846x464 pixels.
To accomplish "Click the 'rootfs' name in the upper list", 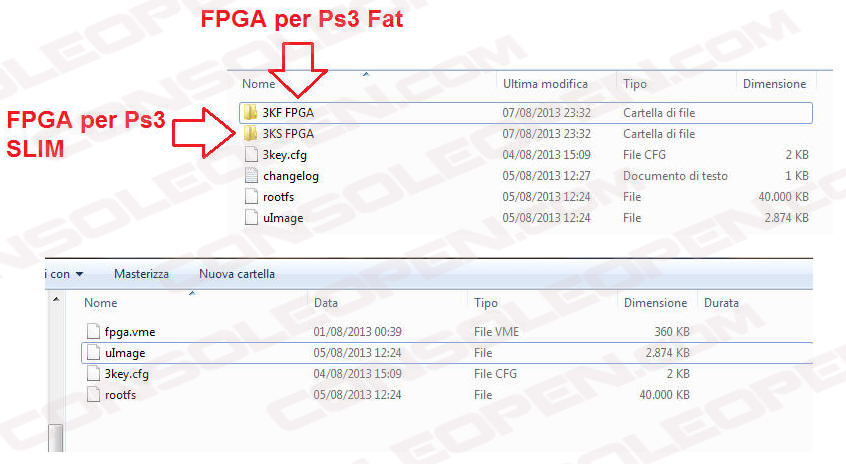I will coord(278,197).
